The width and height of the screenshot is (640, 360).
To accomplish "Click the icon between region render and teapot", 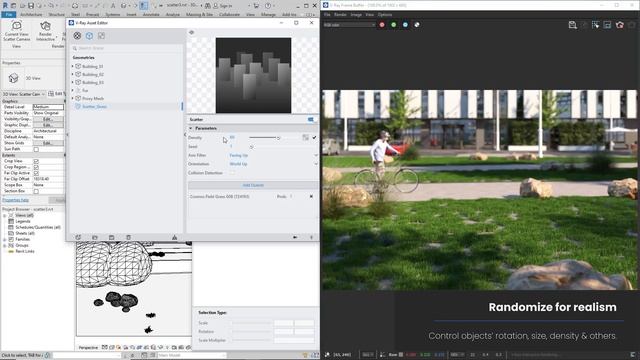I will 607,25.
